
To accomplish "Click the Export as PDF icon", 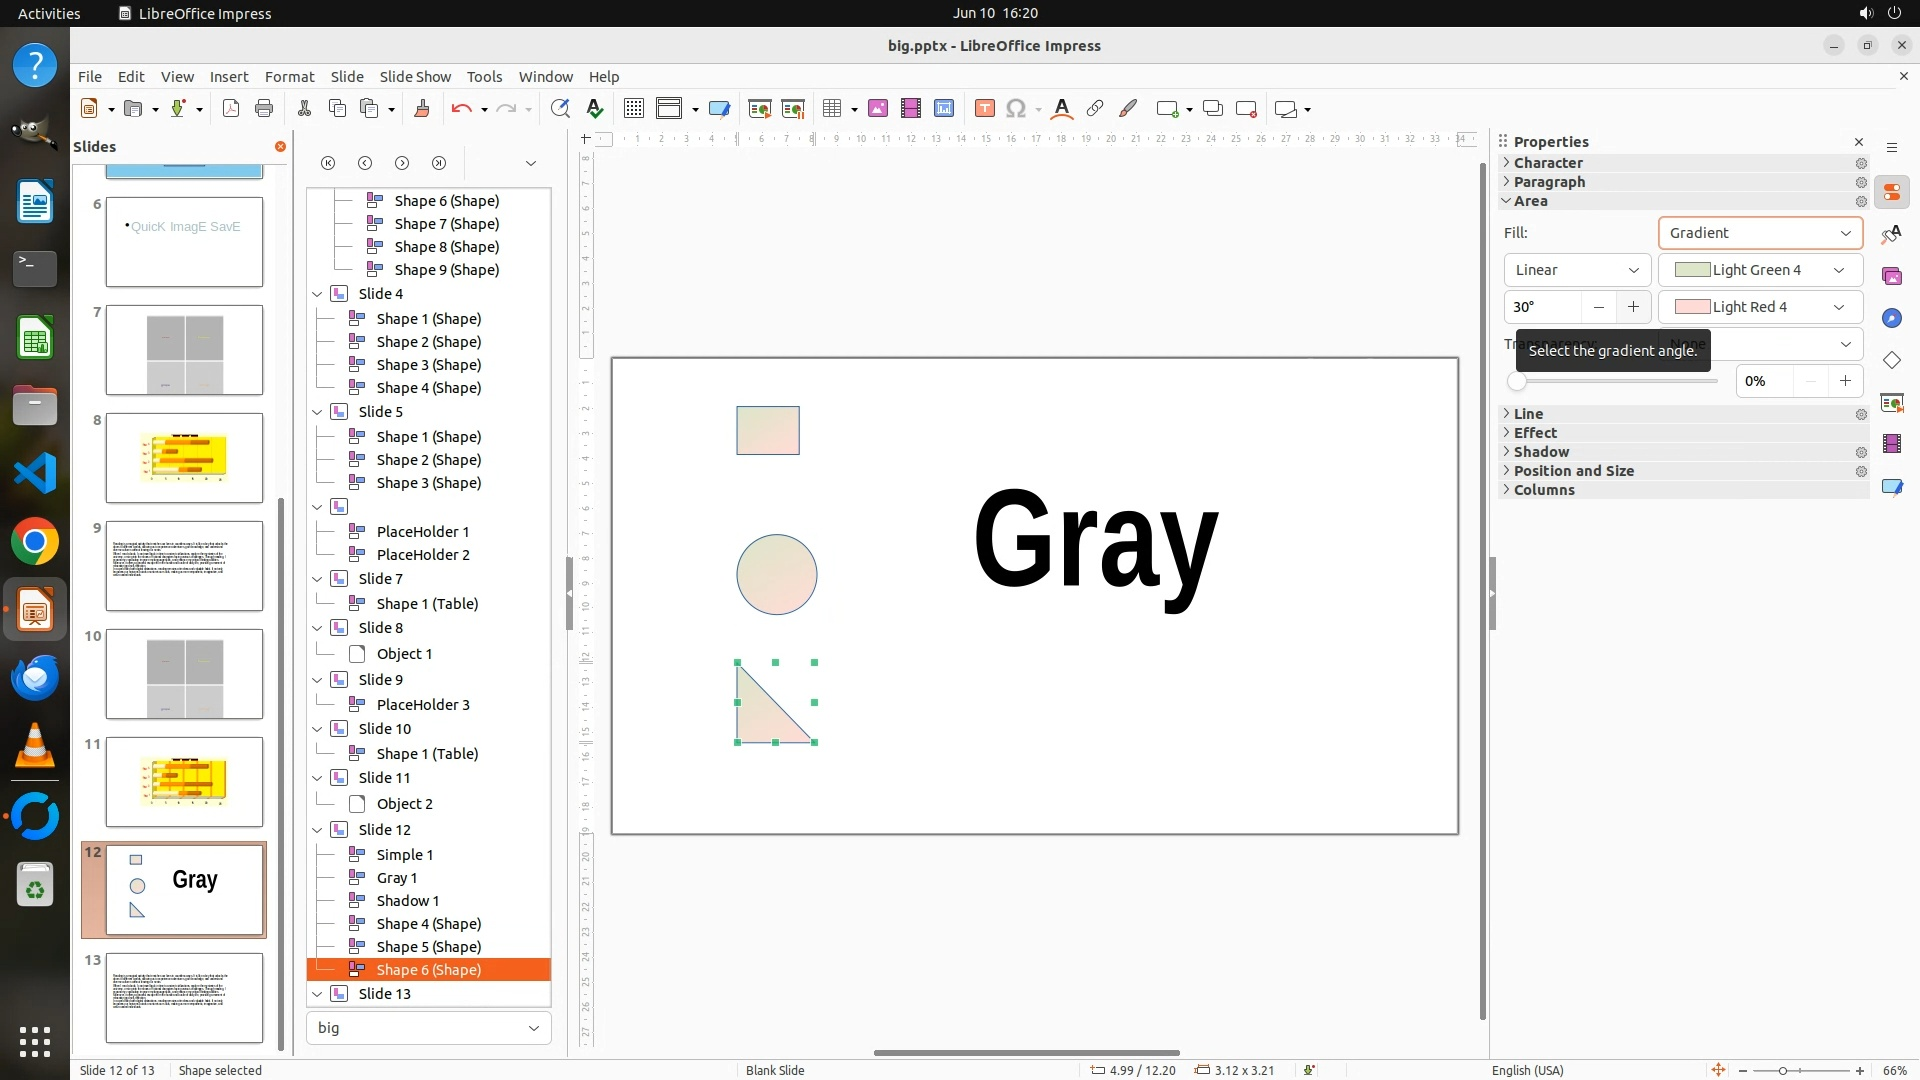I will [x=231, y=109].
